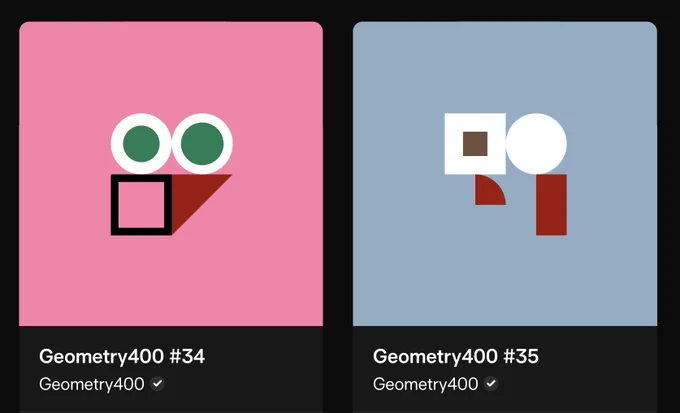The height and width of the screenshot is (413, 680).
Task: Open Geometry400 collection link under #34
Action: (92, 384)
